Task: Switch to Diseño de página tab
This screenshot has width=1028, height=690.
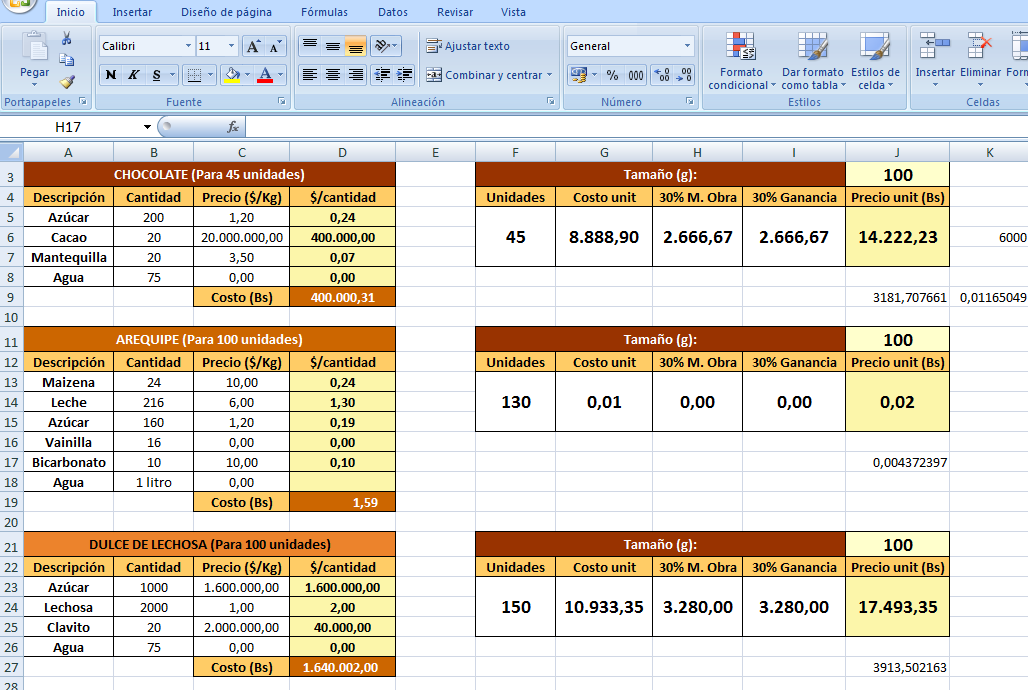Action: pyautogui.click(x=226, y=12)
